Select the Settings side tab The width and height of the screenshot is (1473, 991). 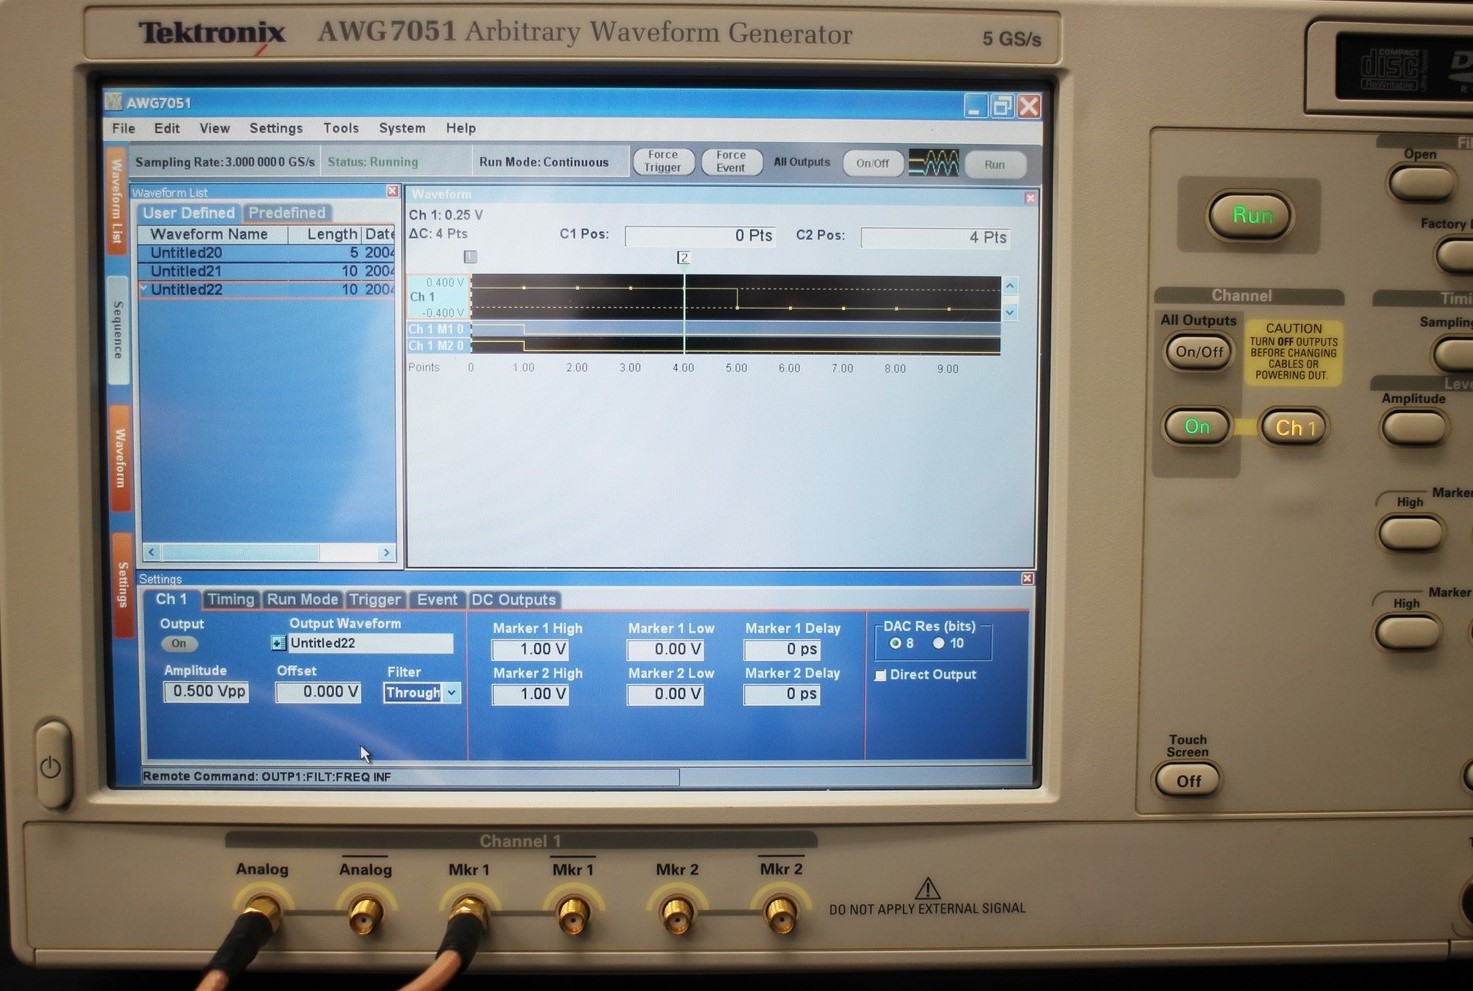point(123,584)
